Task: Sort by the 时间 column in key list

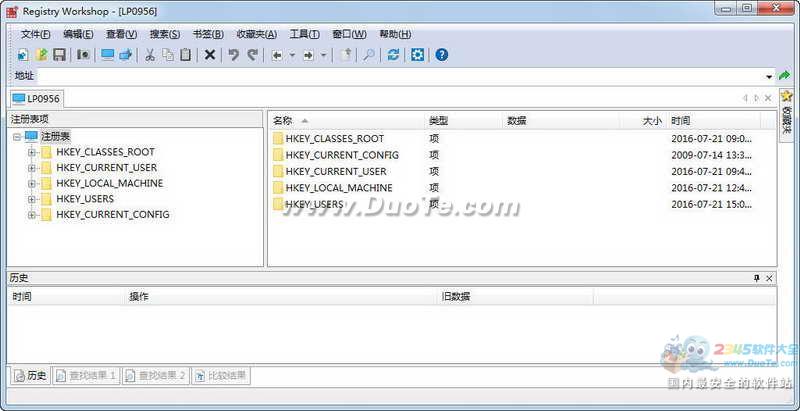Action: click(x=714, y=121)
